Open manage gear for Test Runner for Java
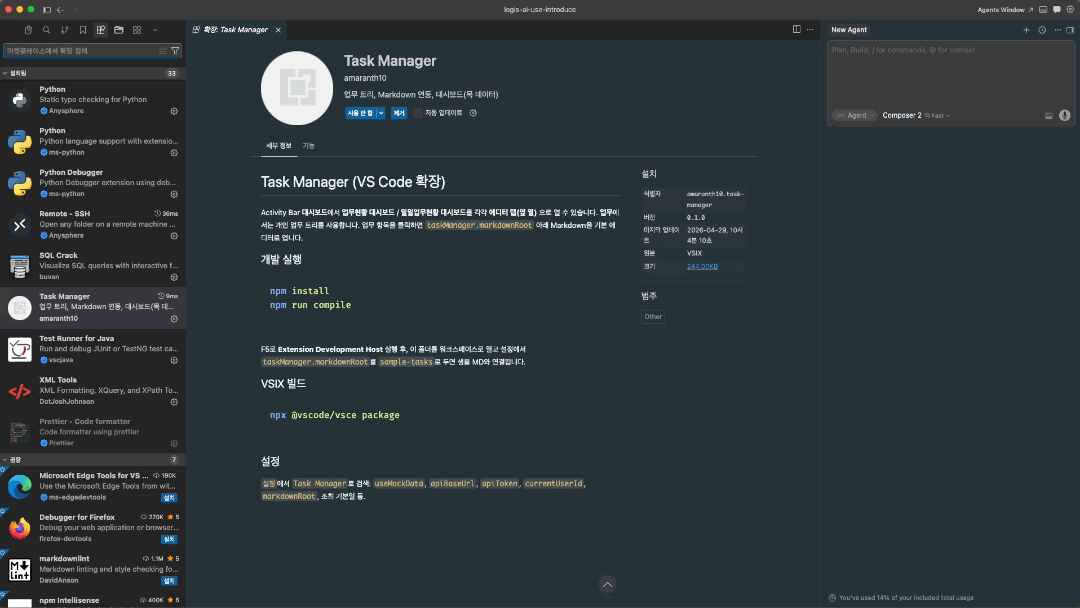The image size is (1080, 608). (174, 360)
